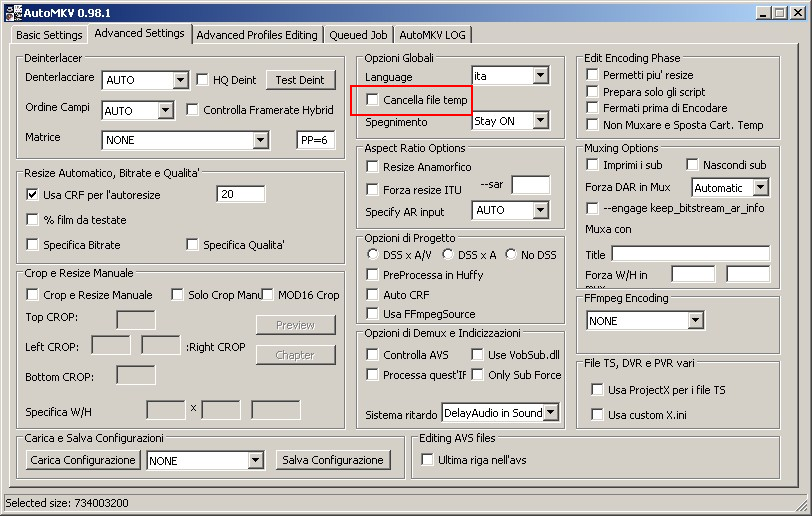Tick Non Muxare e Sposta Cart. Temp
The image size is (812, 516).
point(592,124)
